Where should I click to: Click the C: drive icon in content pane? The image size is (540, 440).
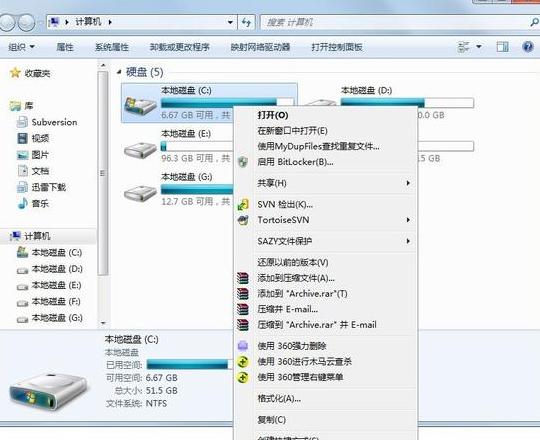pos(140,105)
